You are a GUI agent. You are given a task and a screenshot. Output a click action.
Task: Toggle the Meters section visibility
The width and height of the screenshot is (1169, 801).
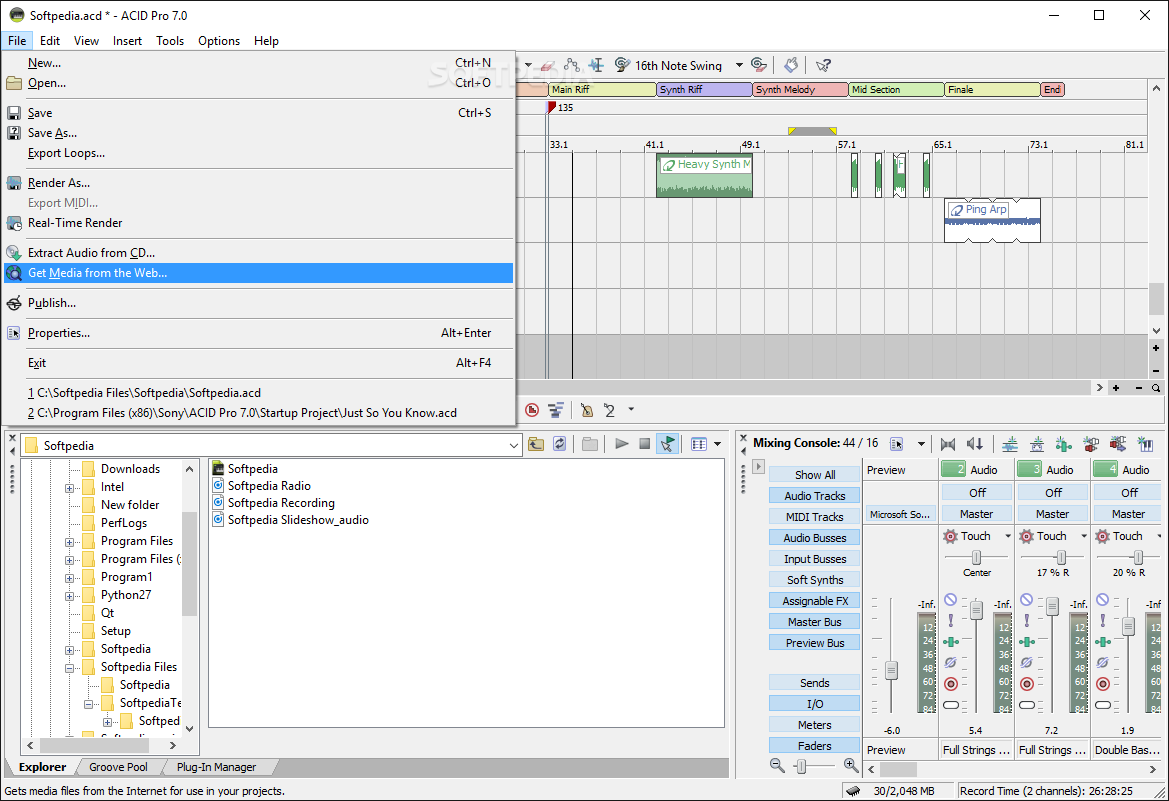click(x=815, y=725)
